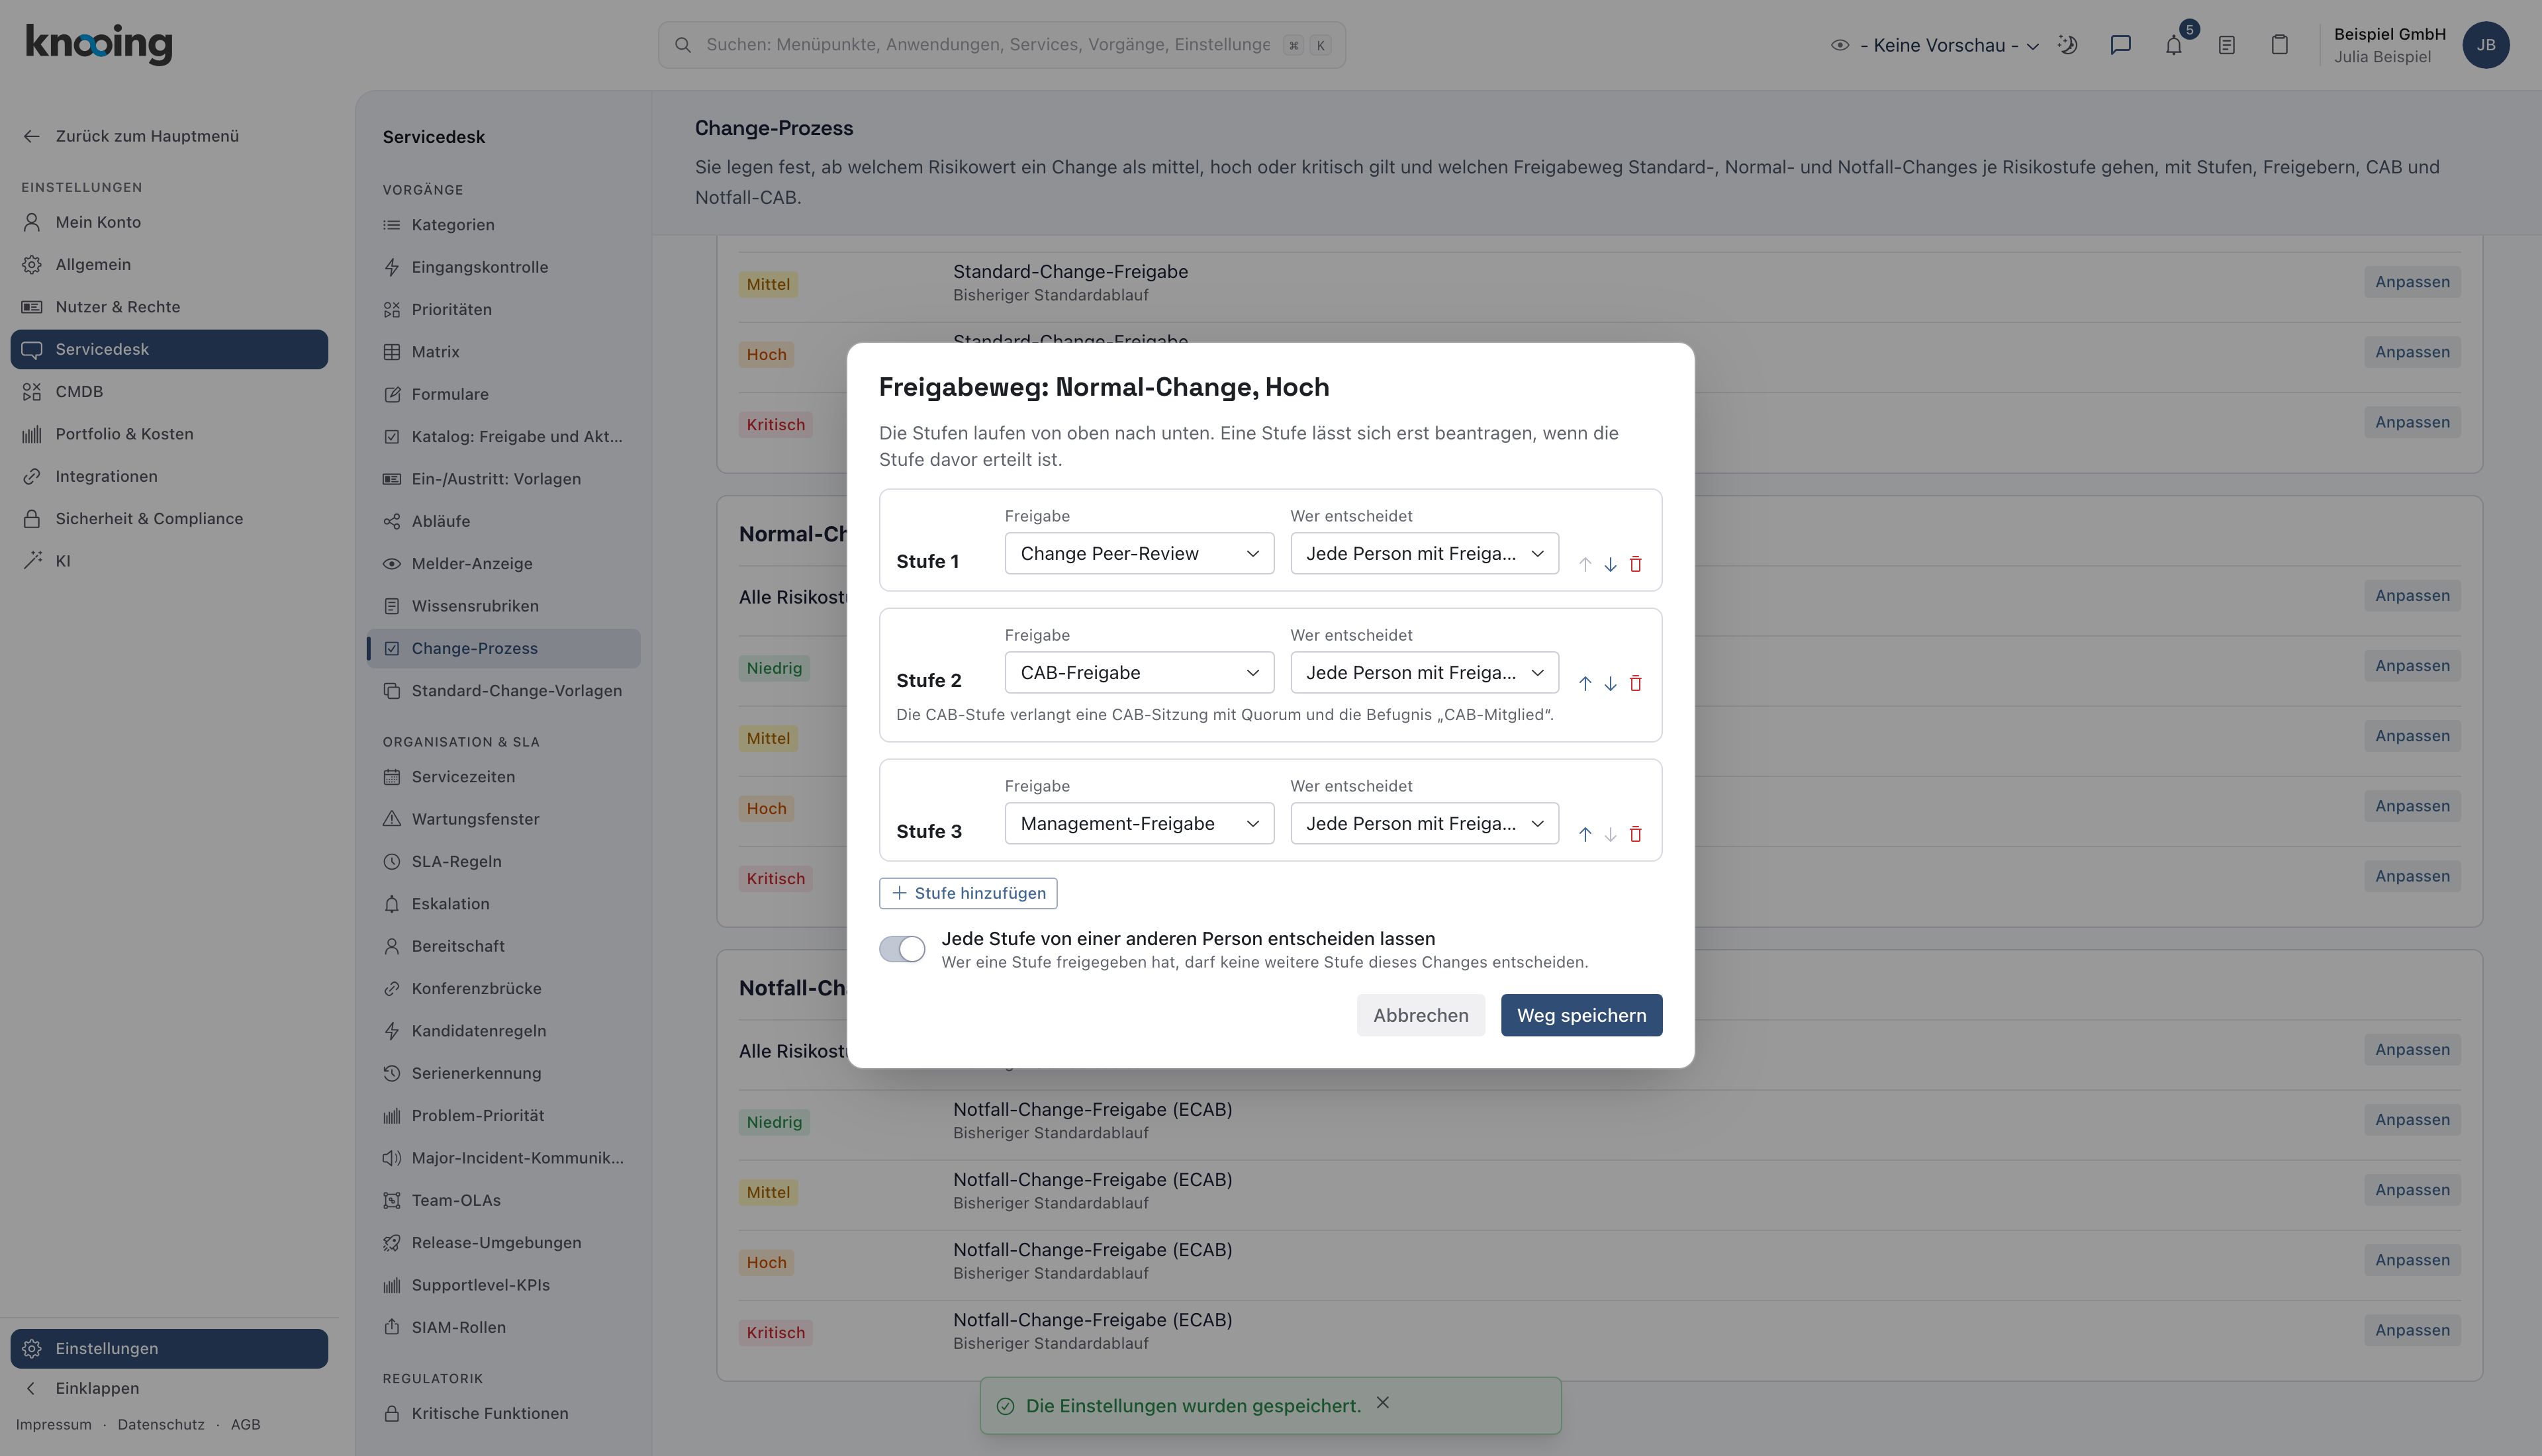
Task: Move Stufe 2 up with the arrow icon
Action: (1585, 683)
